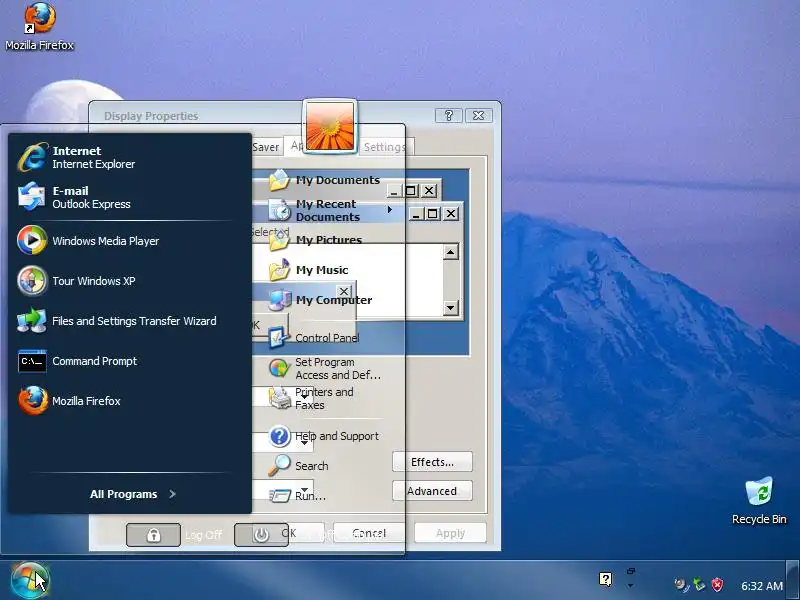Open Internet Explorer from the Start menu

[77, 157]
